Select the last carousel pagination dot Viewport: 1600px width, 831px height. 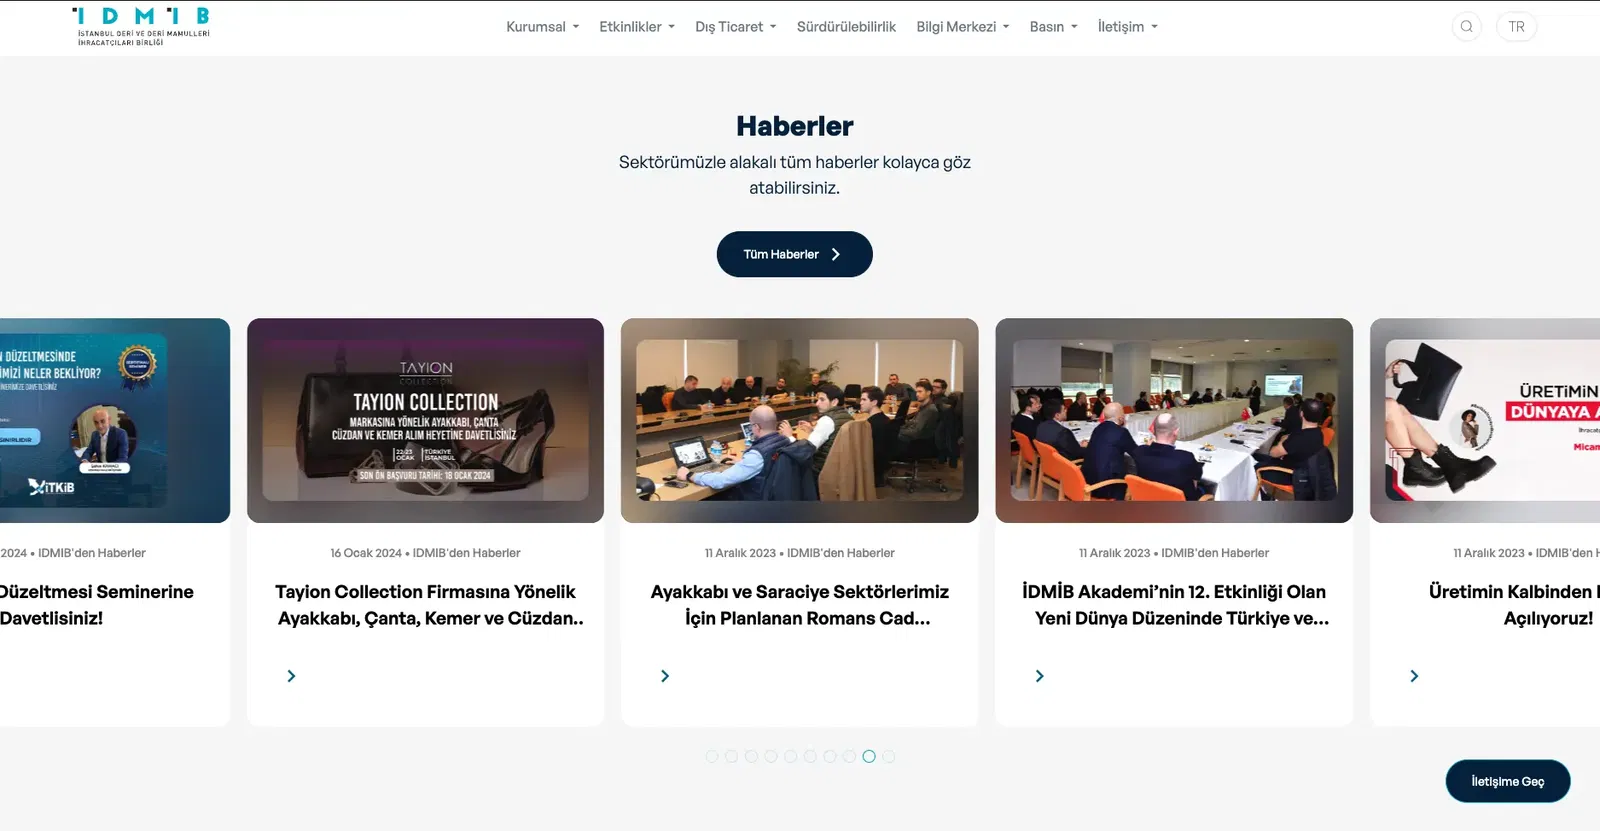(x=888, y=756)
